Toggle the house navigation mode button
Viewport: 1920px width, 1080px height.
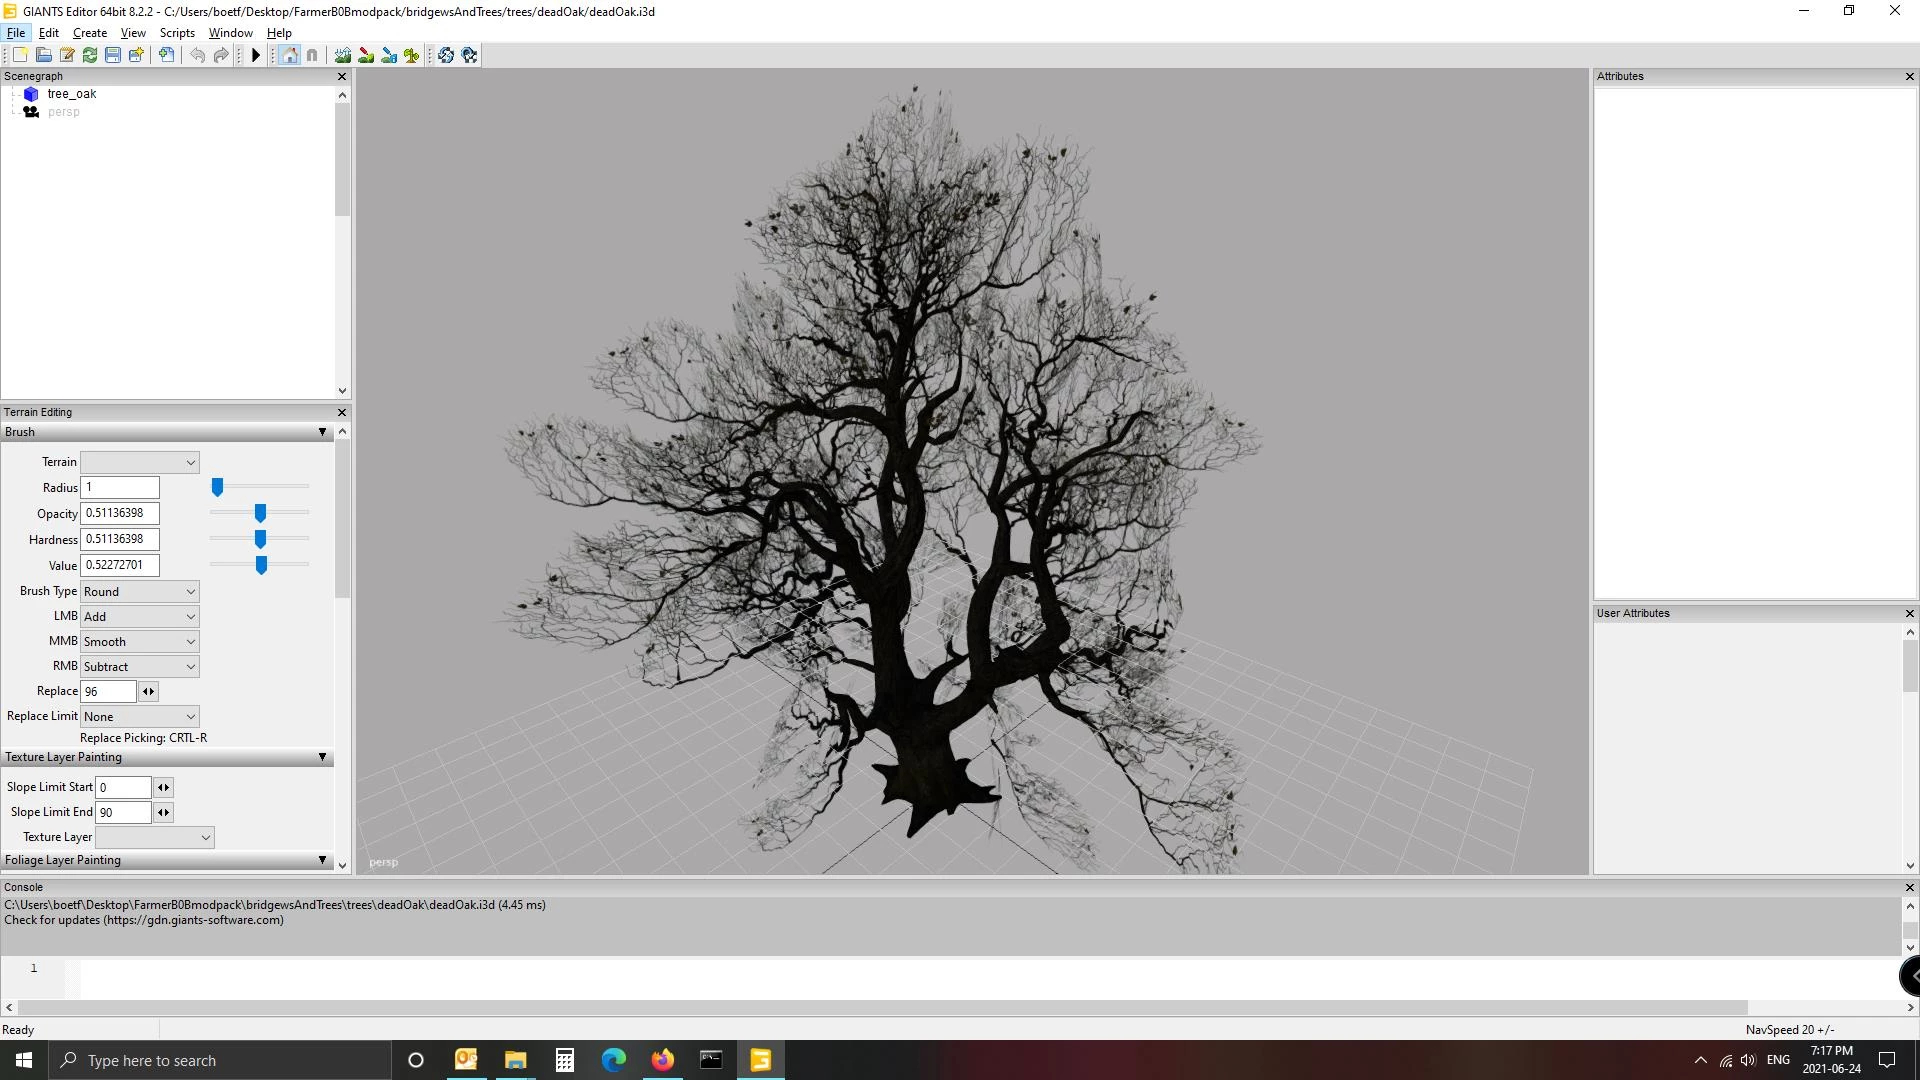pos(289,55)
